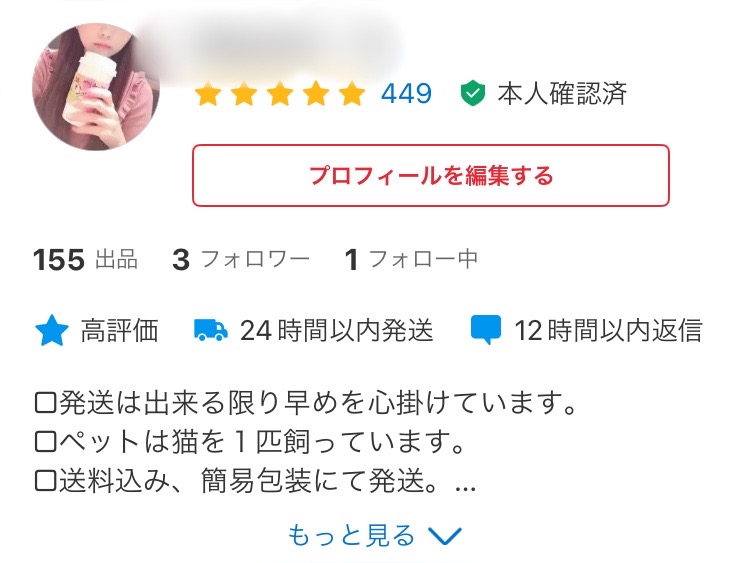Open the 1 フォロー中 list
The width and height of the screenshot is (750, 563).
pyautogui.click(x=411, y=259)
